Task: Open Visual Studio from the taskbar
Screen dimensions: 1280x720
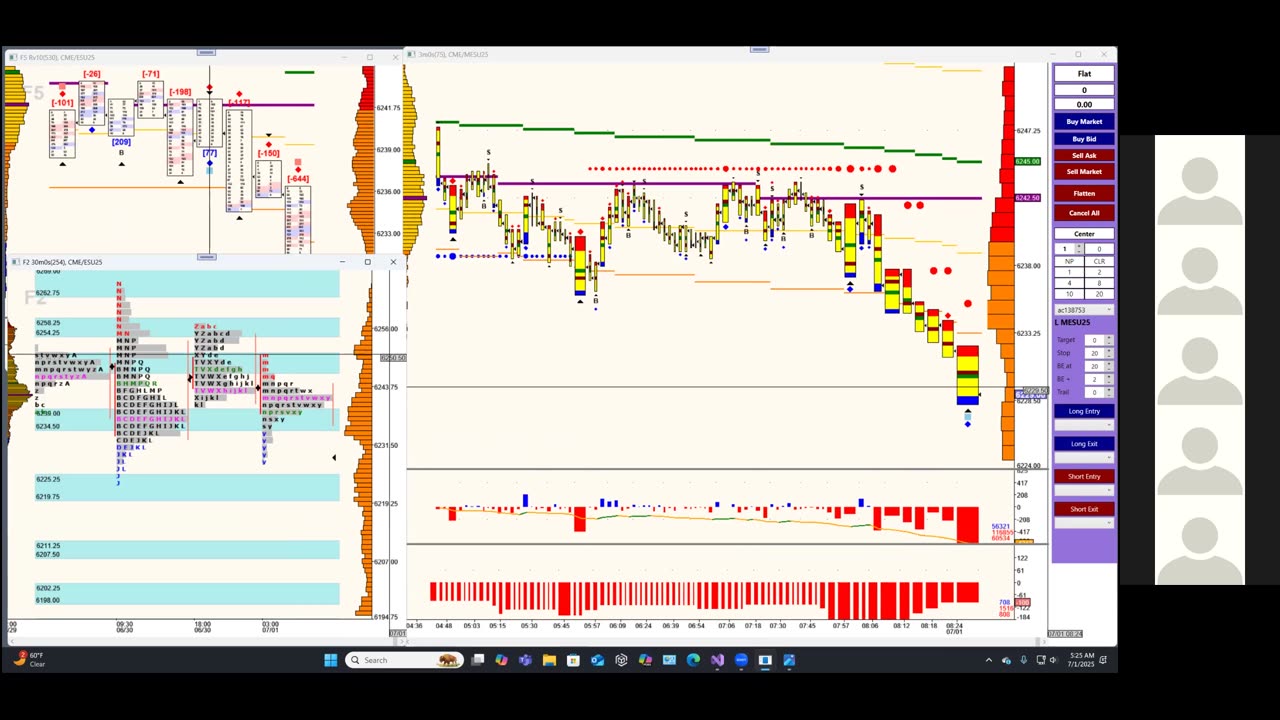Action: point(717,660)
